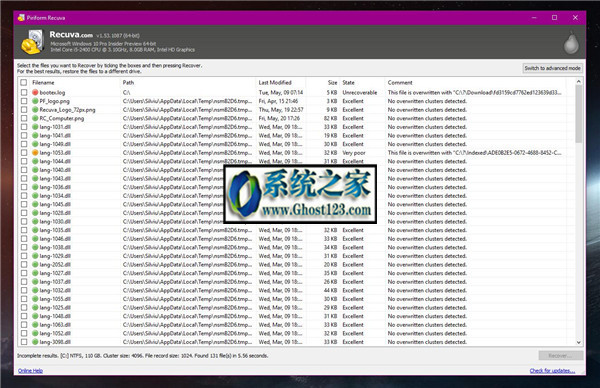Click the green dot beside lang-1055.dll
600x388 pixels.
[x=35, y=299]
